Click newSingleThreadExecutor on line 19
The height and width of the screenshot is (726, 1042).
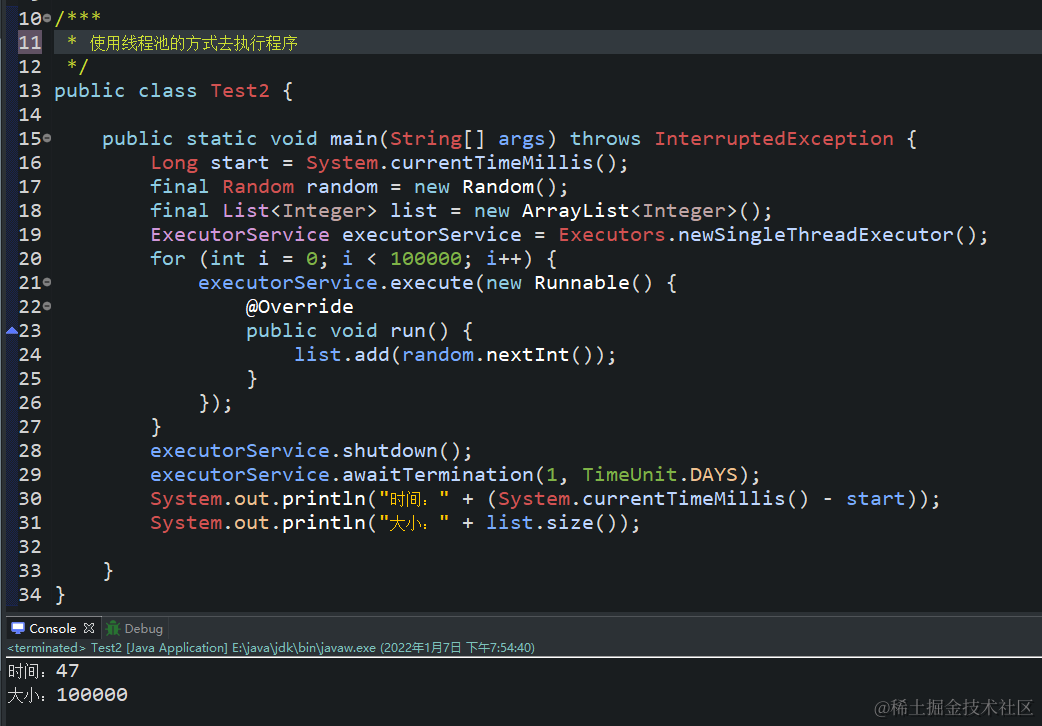(815, 235)
